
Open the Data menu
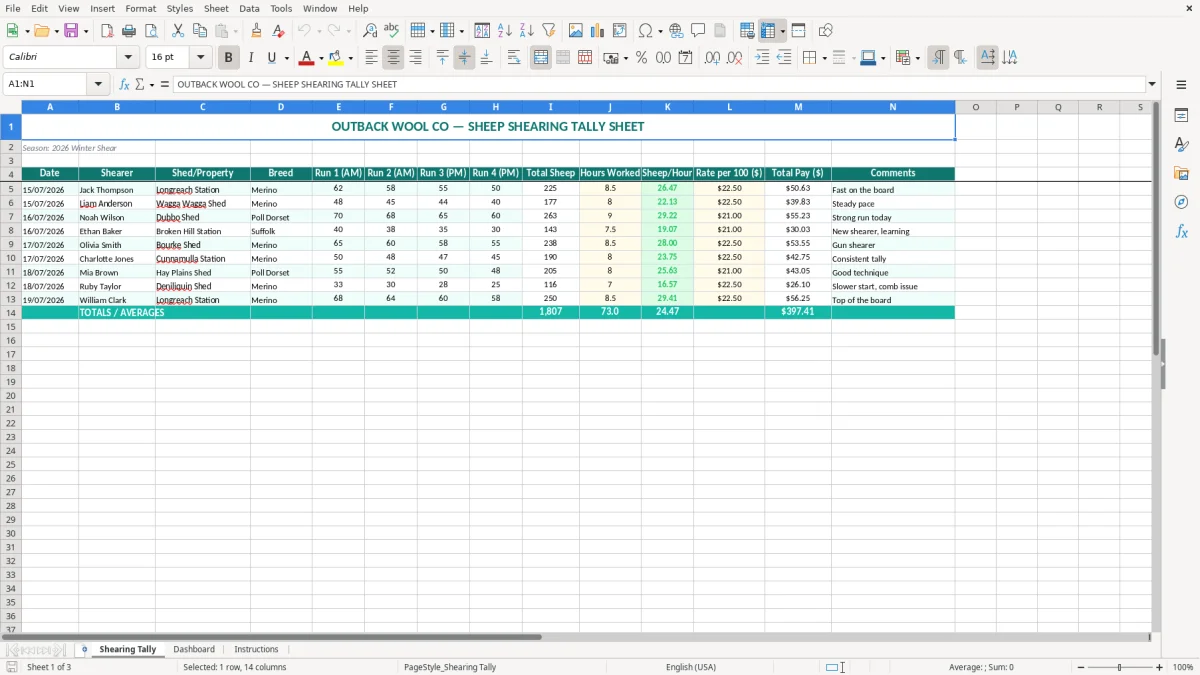click(249, 8)
